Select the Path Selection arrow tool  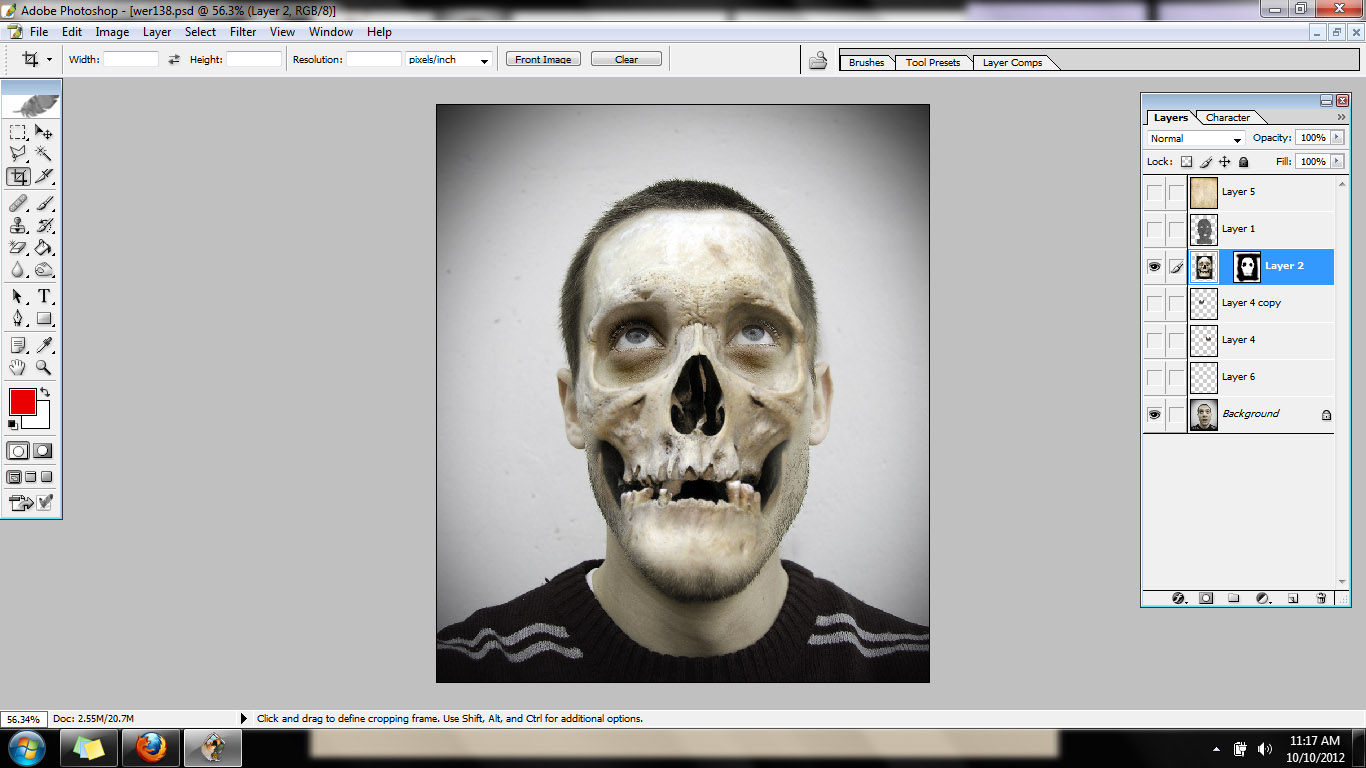tap(18, 296)
